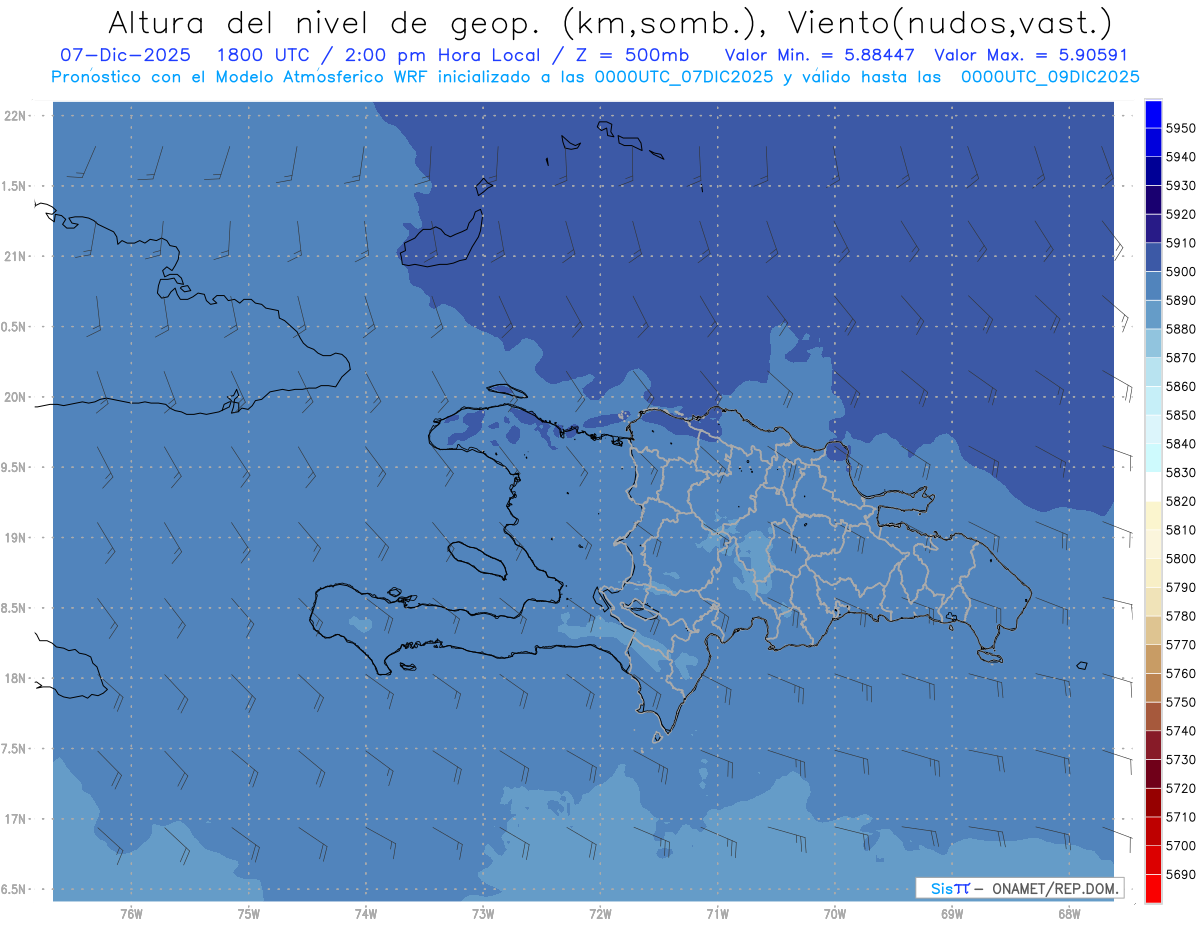Image resolution: width=1200 pixels, height=927 pixels.
Task: Click the 5700 color bar label
Action: click(1180, 846)
